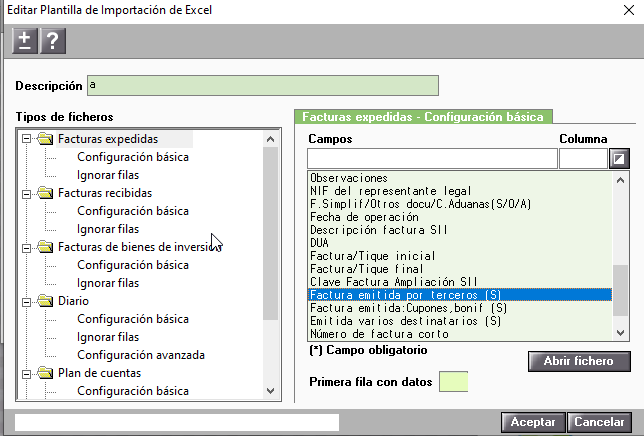Select Clave Factura Ampliación SII field

click(460, 282)
